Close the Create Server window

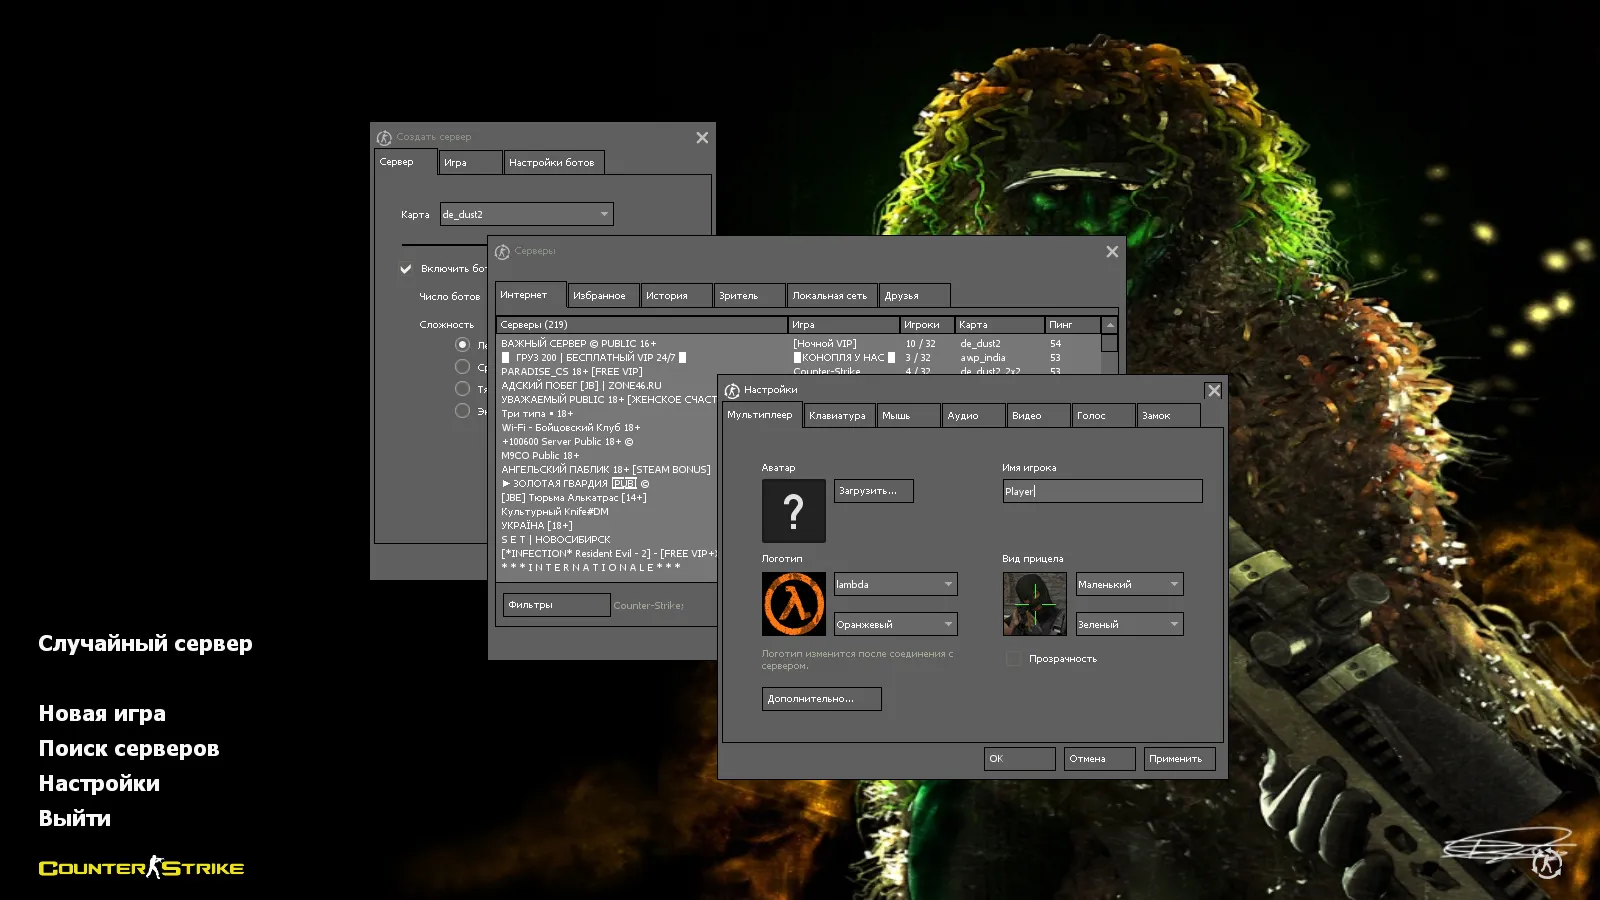tap(702, 138)
